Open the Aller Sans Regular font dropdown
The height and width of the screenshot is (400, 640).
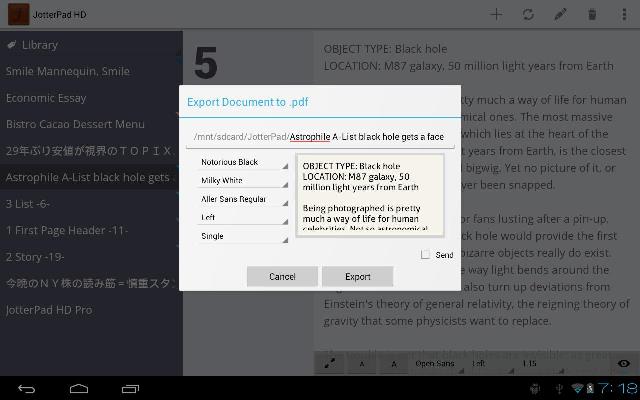(242, 199)
